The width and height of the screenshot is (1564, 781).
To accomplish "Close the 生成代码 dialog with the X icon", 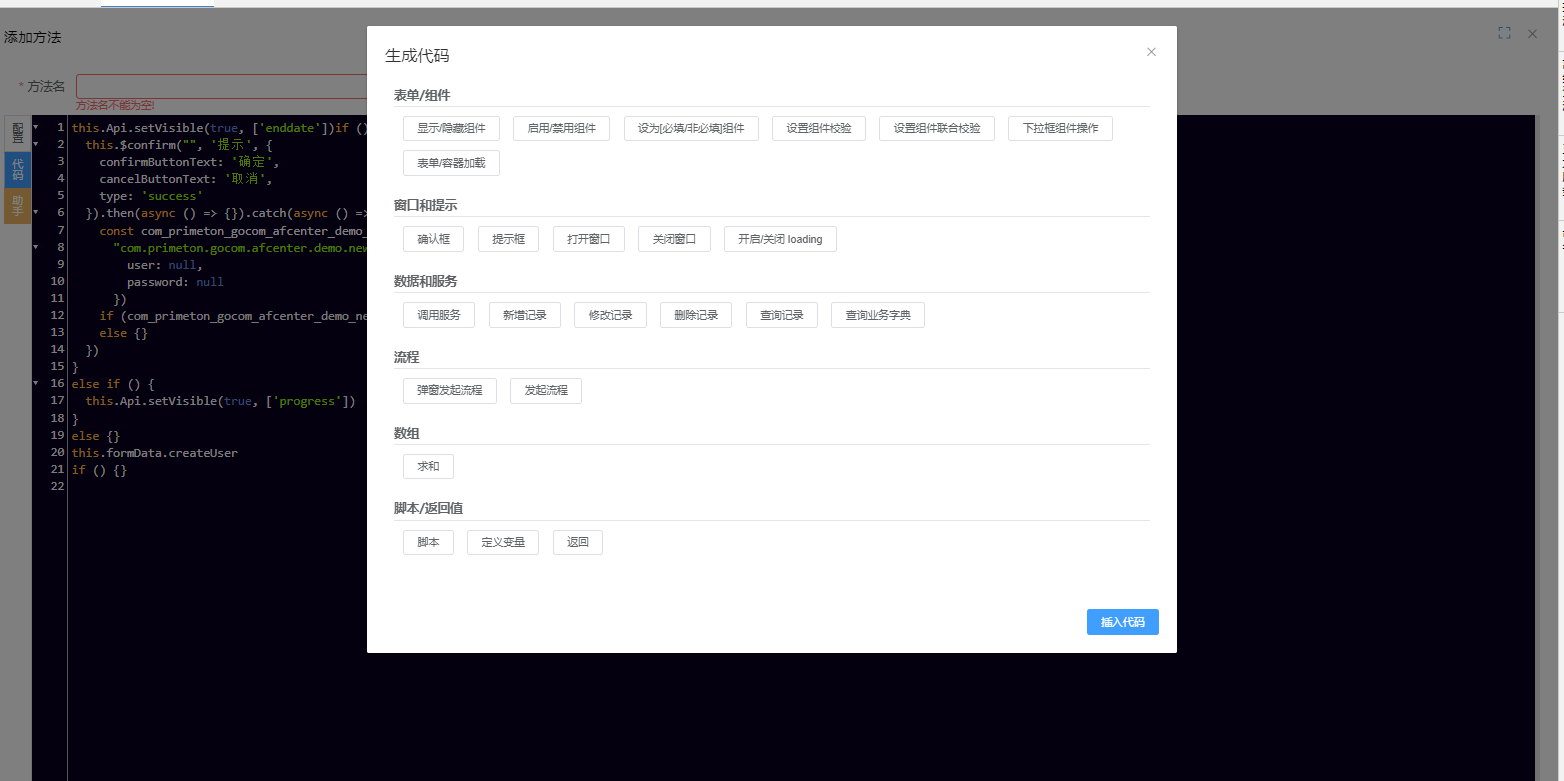I will [x=1151, y=52].
